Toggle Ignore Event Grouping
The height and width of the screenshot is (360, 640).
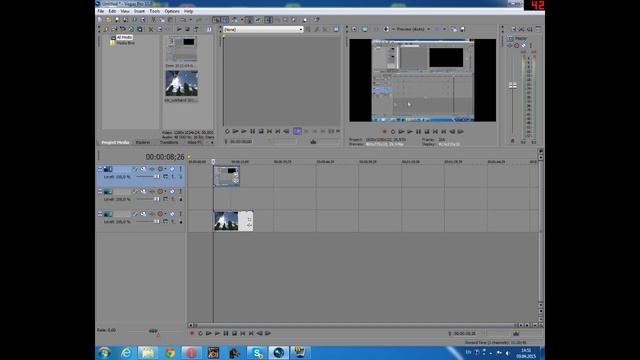point(258,20)
